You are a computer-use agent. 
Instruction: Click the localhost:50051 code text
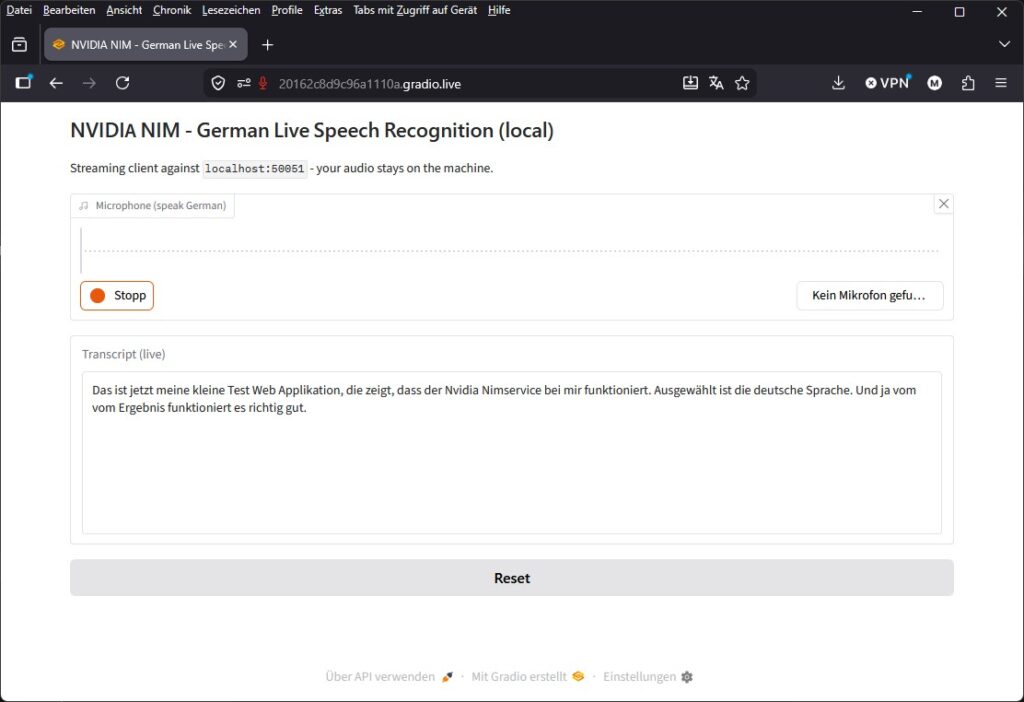click(255, 168)
